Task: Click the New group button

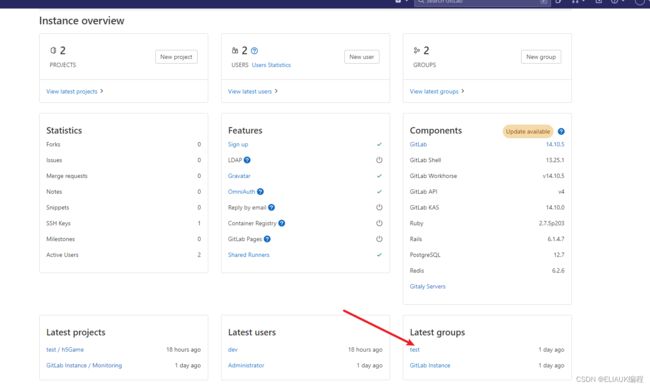Action: click(x=541, y=57)
